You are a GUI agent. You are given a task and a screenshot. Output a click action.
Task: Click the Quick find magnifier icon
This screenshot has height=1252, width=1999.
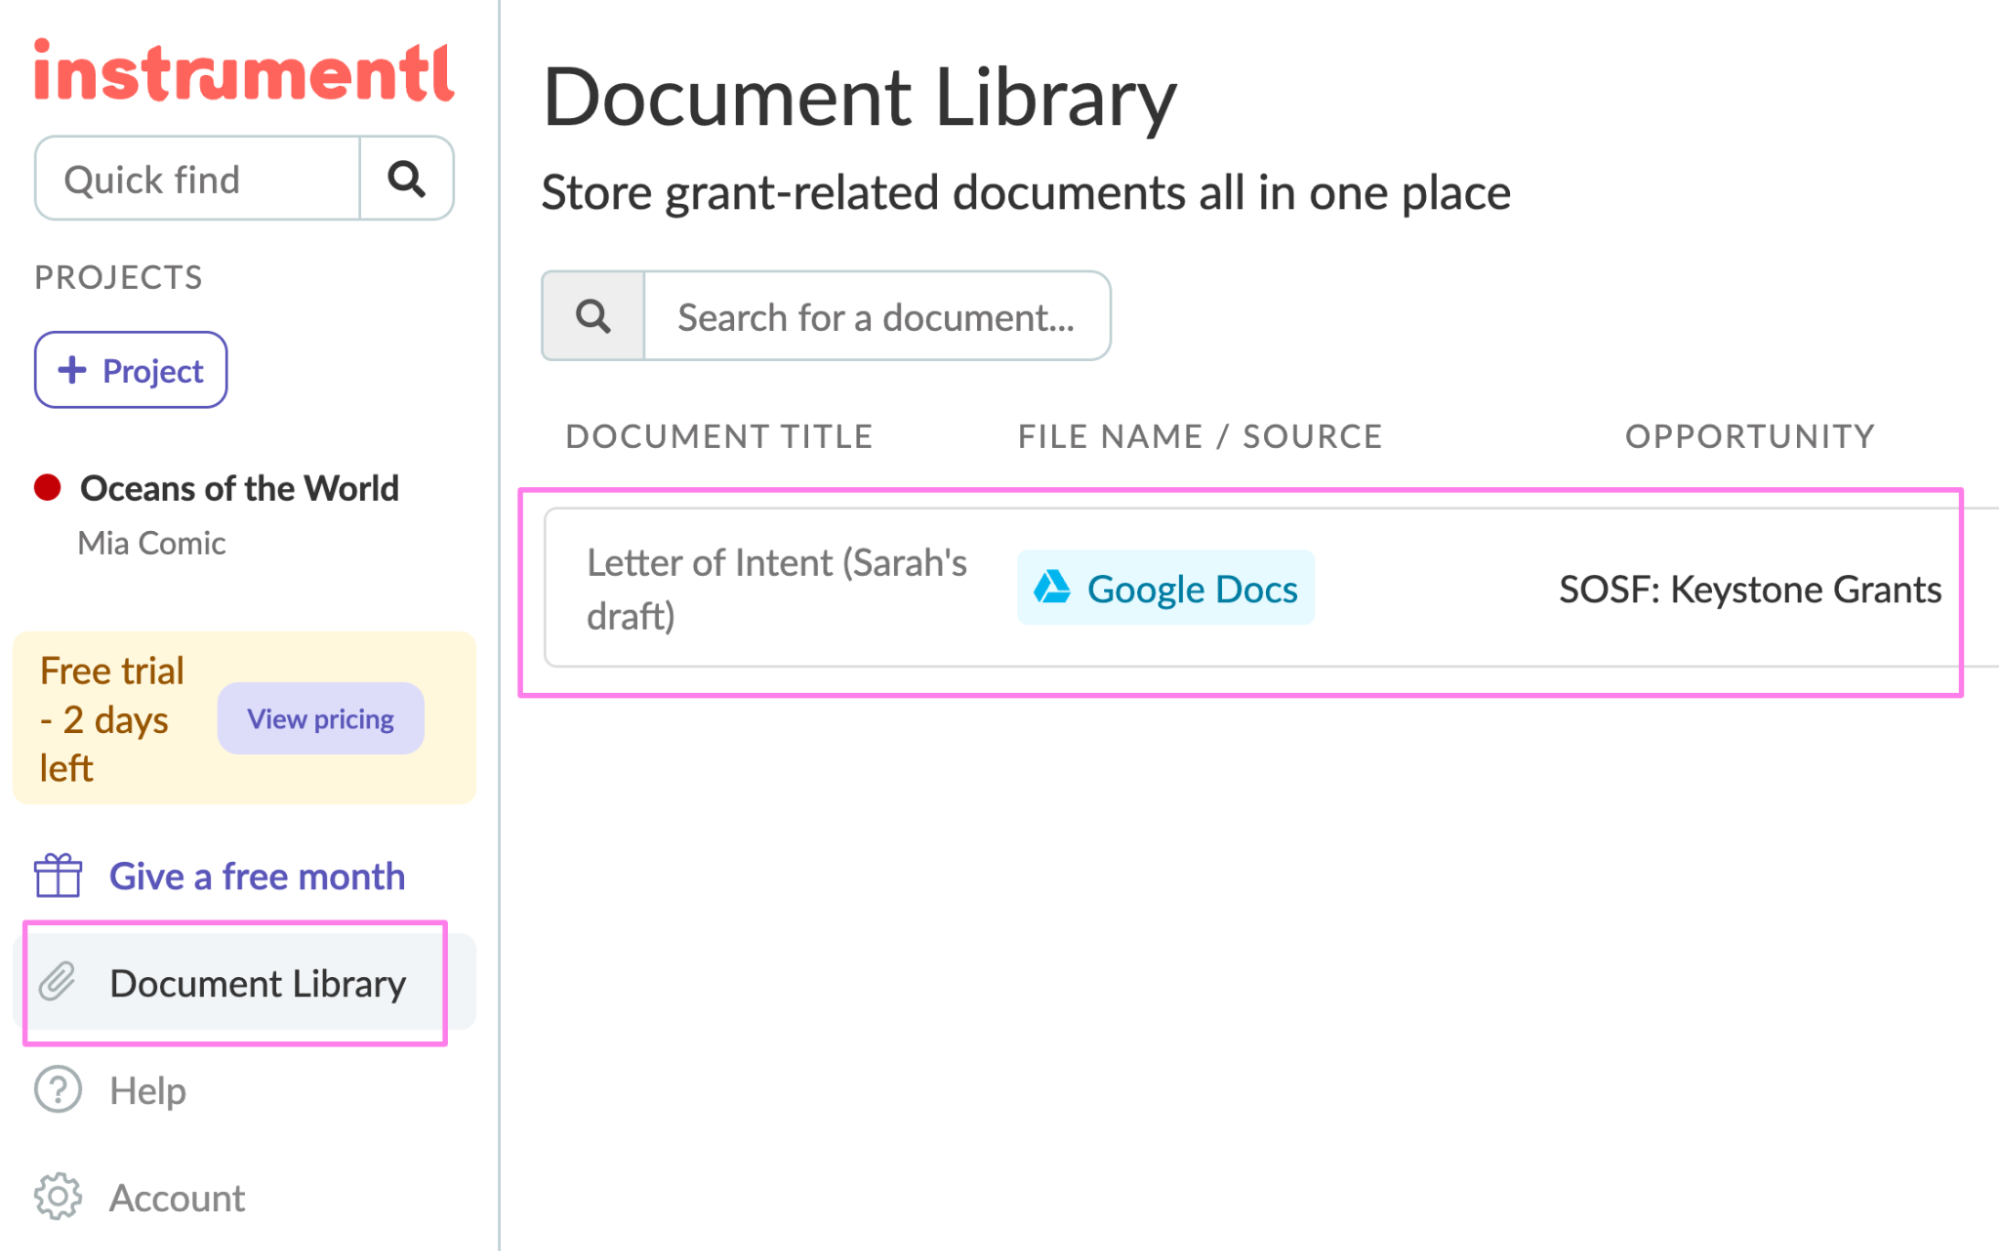coord(406,179)
